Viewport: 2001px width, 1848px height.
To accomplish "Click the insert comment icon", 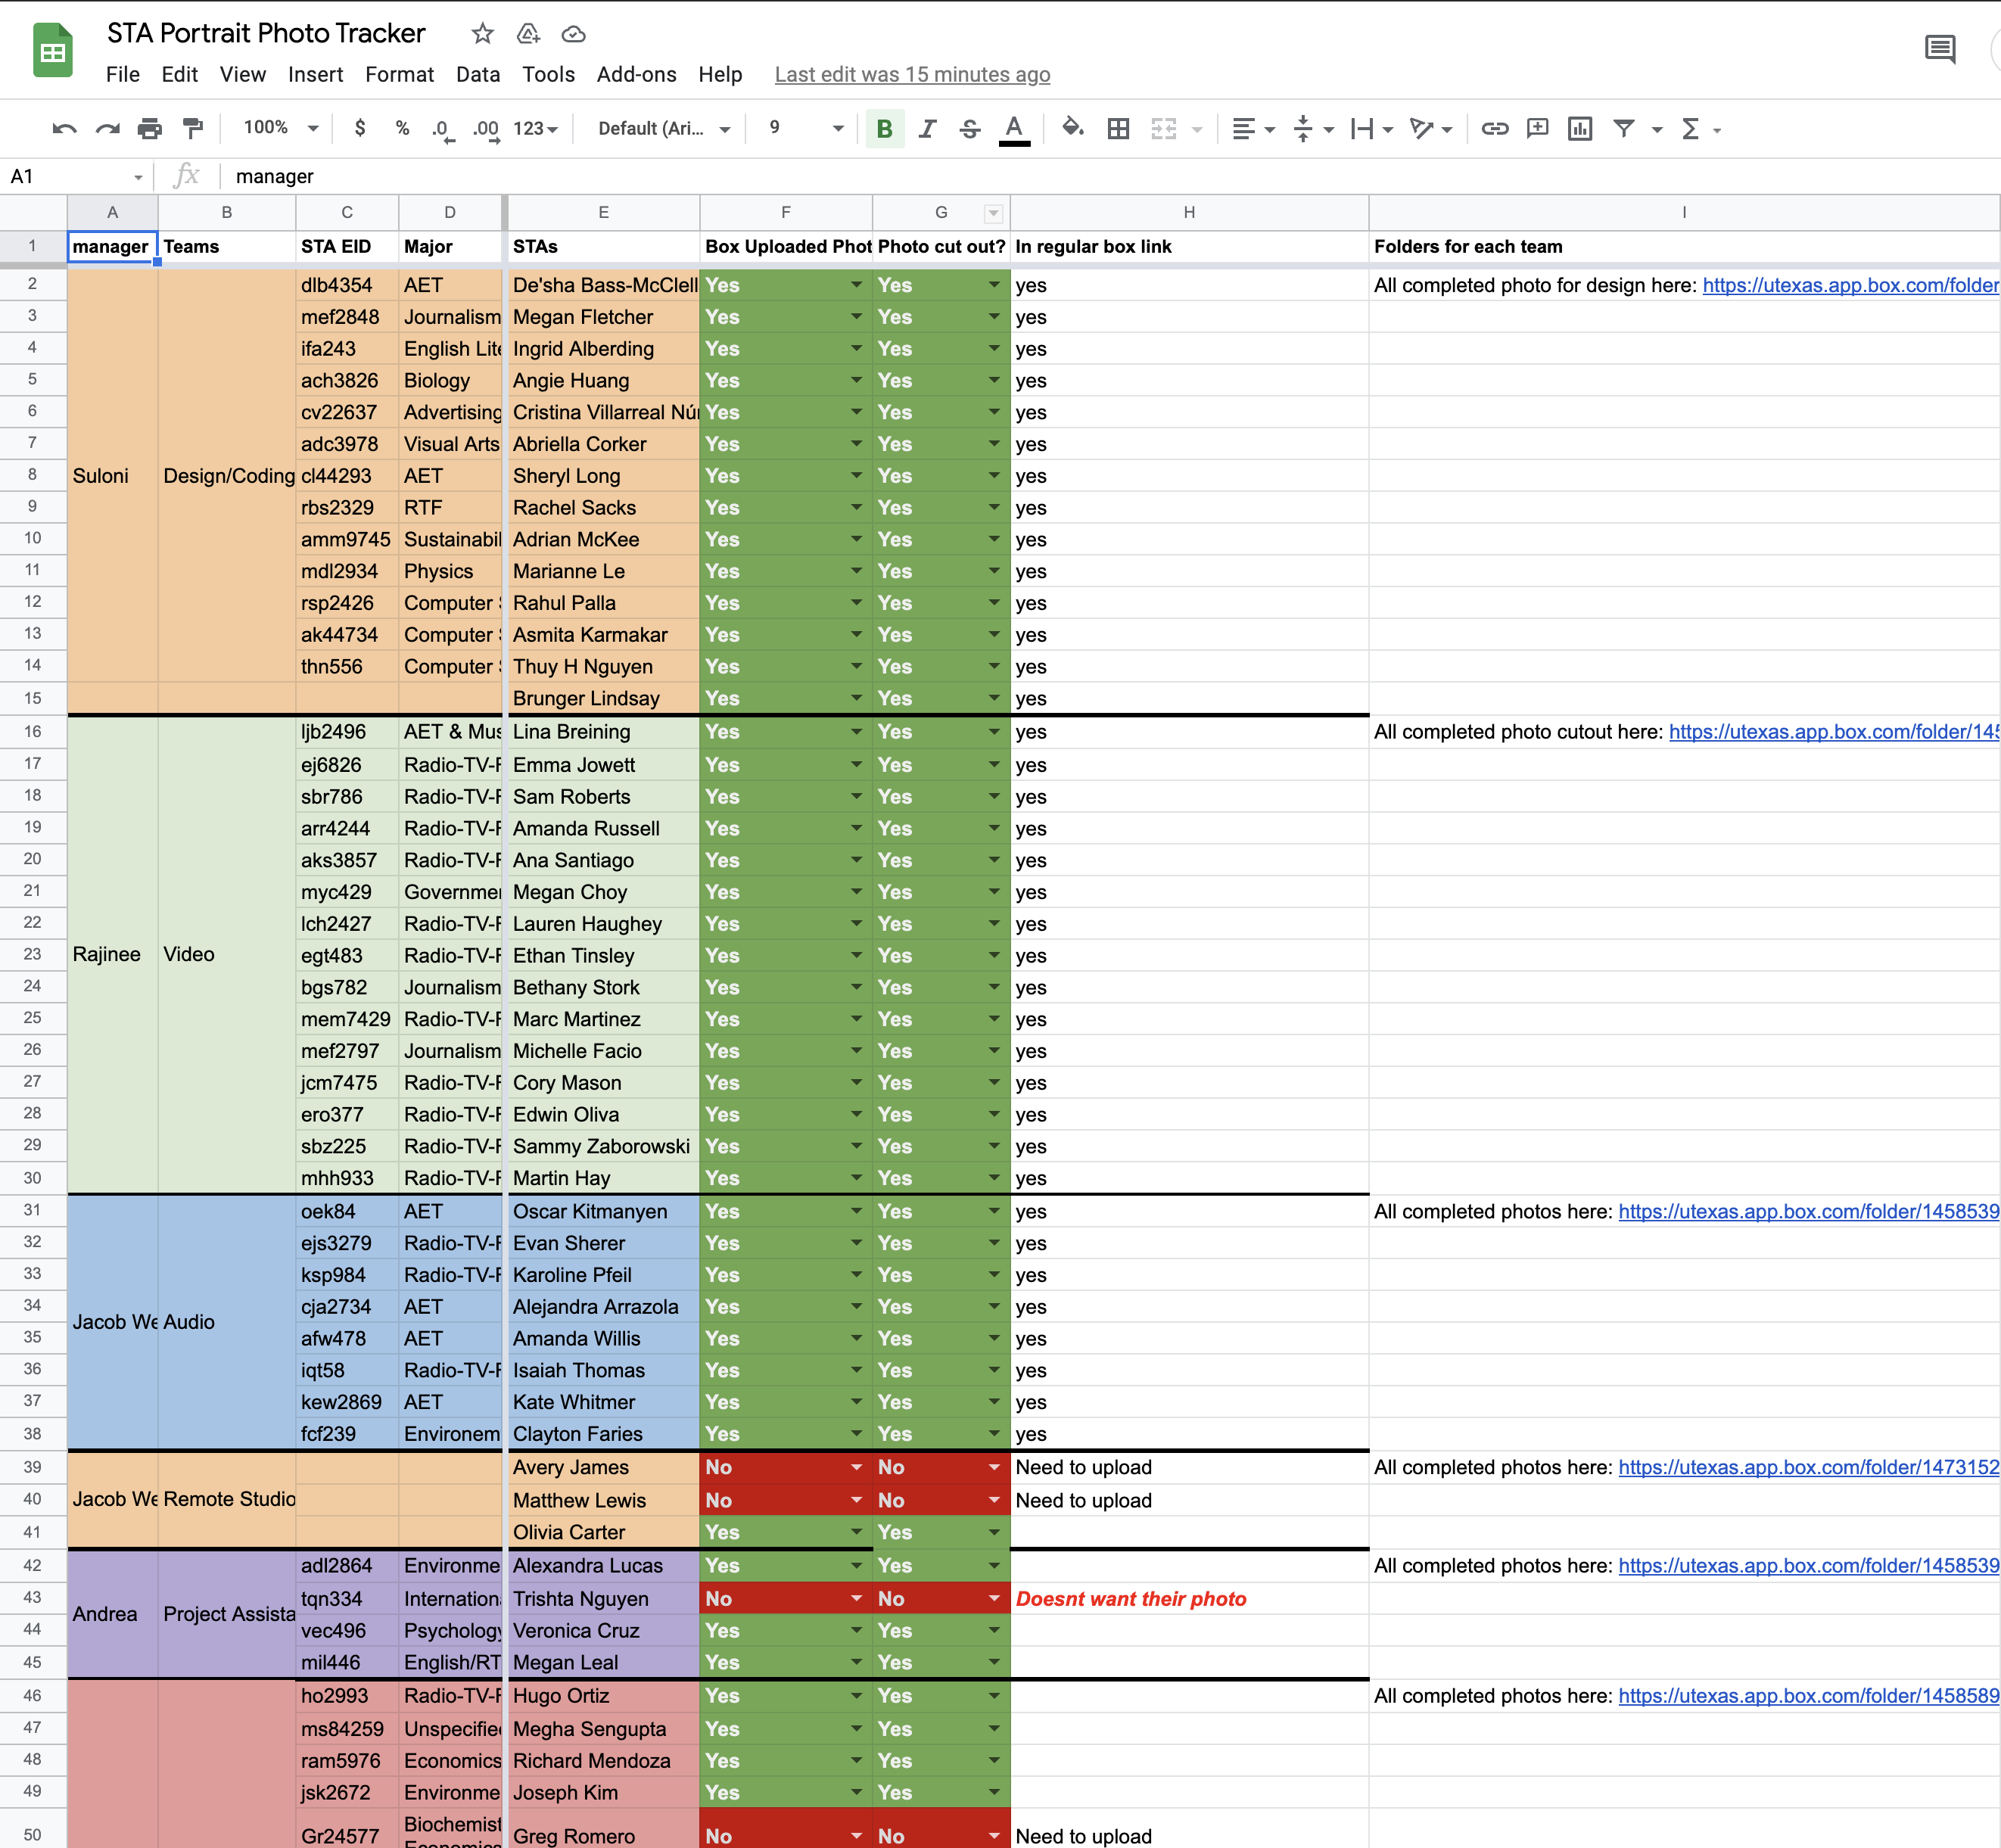I will tap(1537, 128).
